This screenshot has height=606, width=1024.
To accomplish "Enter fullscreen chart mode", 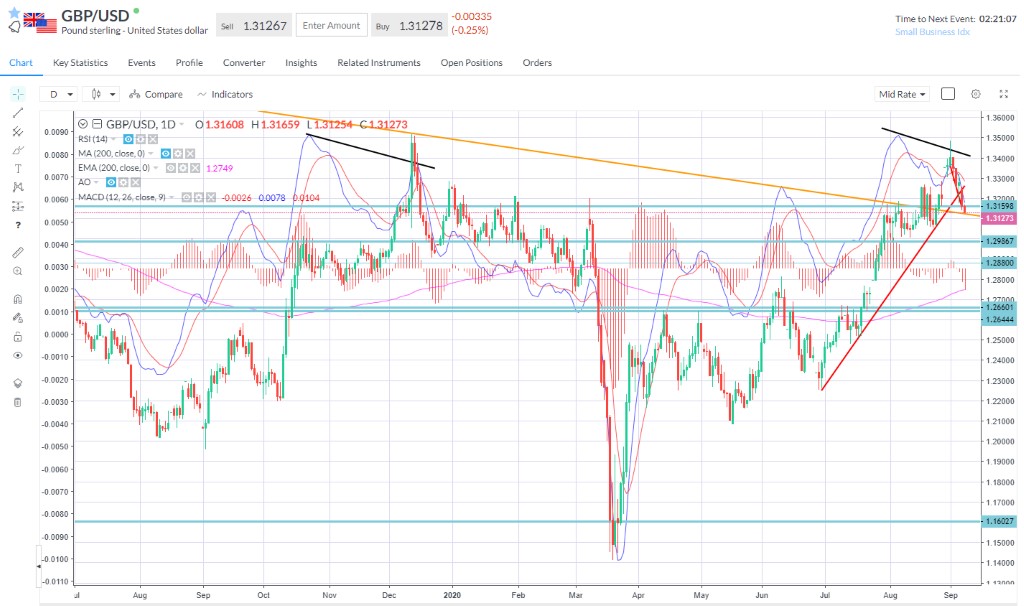I will pos(1003,94).
